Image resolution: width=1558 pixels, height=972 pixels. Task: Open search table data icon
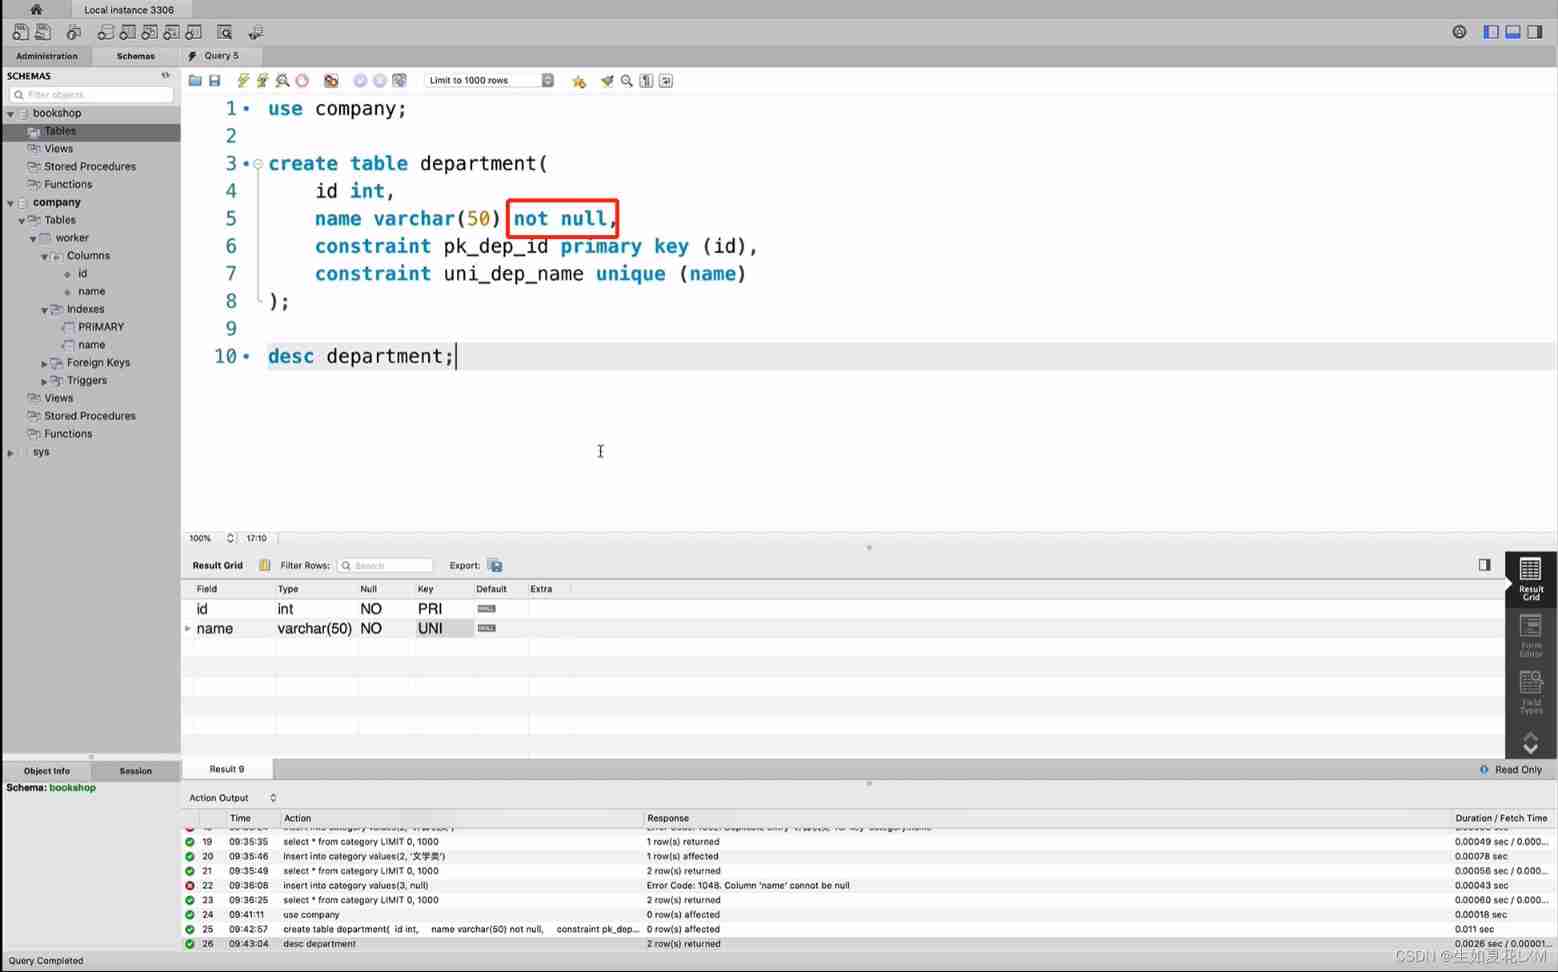point(224,32)
